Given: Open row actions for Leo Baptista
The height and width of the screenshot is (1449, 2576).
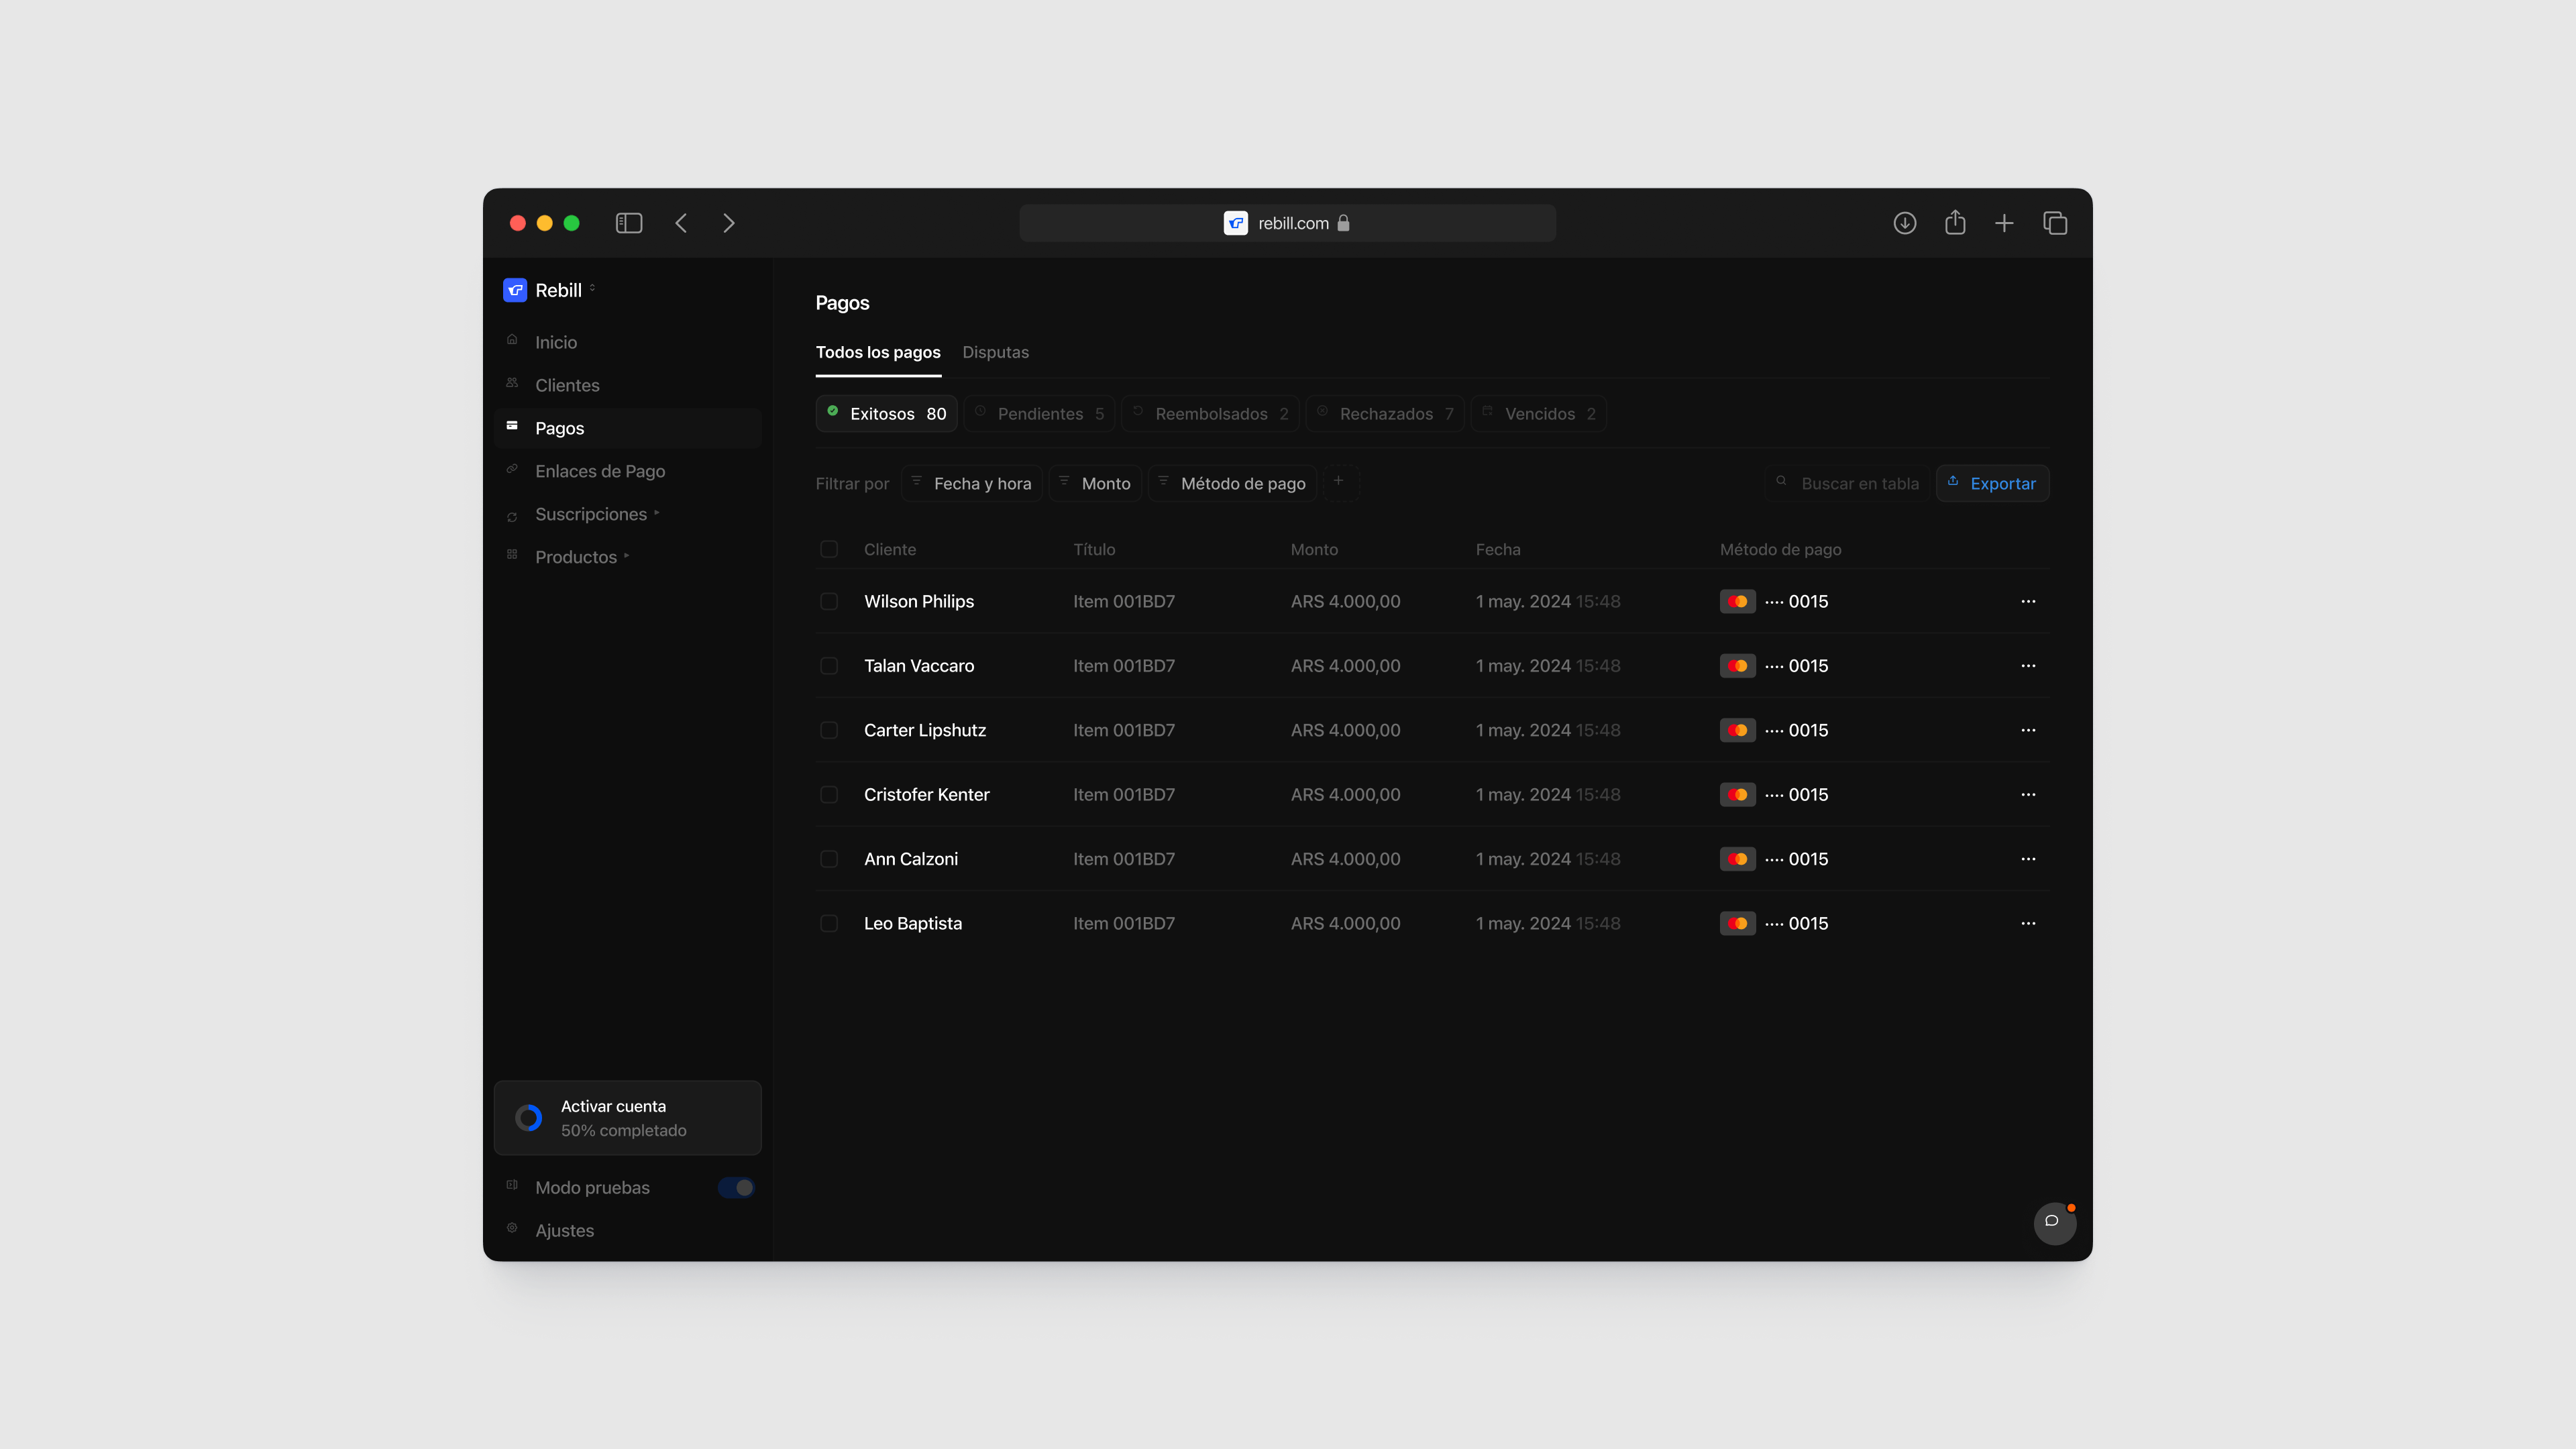Looking at the screenshot, I should [x=2028, y=924].
